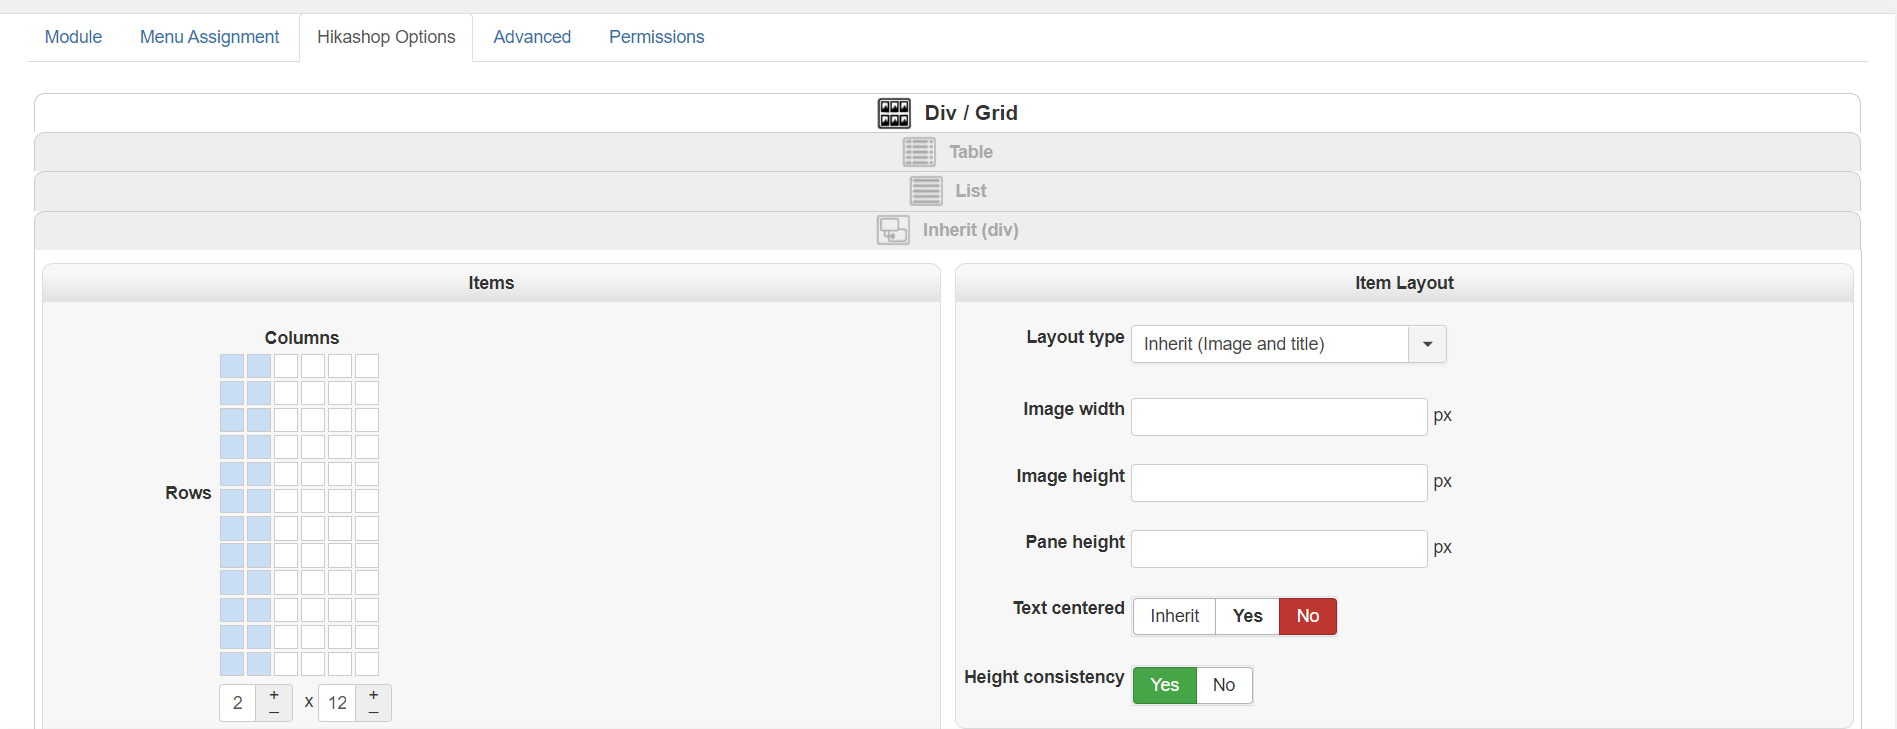This screenshot has height=729, width=1897.
Task: Increase columns with the plus stepper
Action: coord(274,695)
